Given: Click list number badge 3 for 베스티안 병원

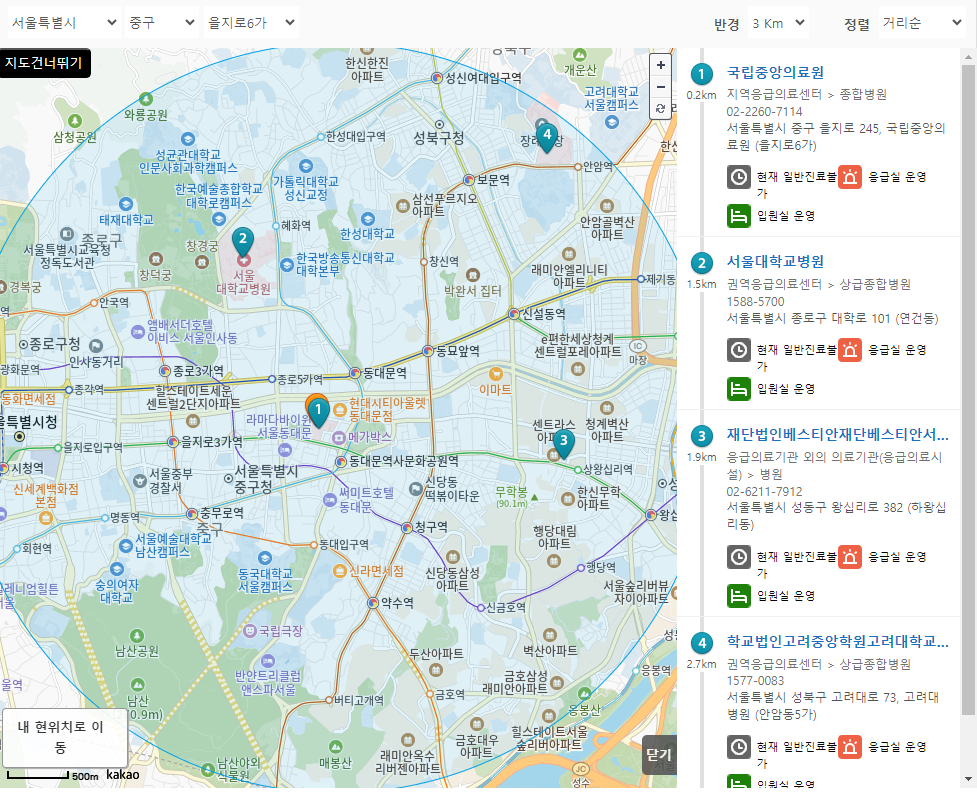Looking at the screenshot, I should click(x=702, y=436).
